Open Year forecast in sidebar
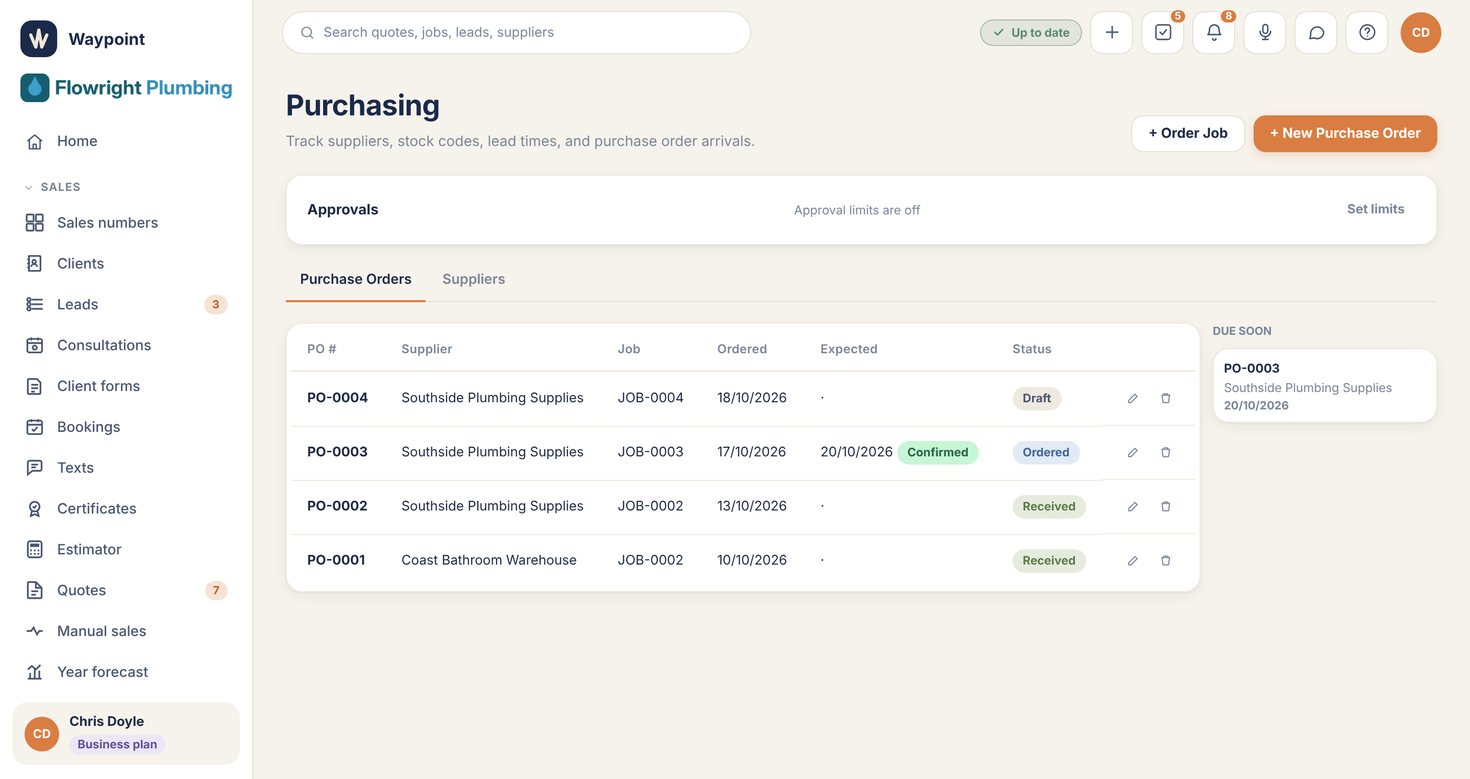Viewport: 1470px width, 779px height. [x=126, y=672]
